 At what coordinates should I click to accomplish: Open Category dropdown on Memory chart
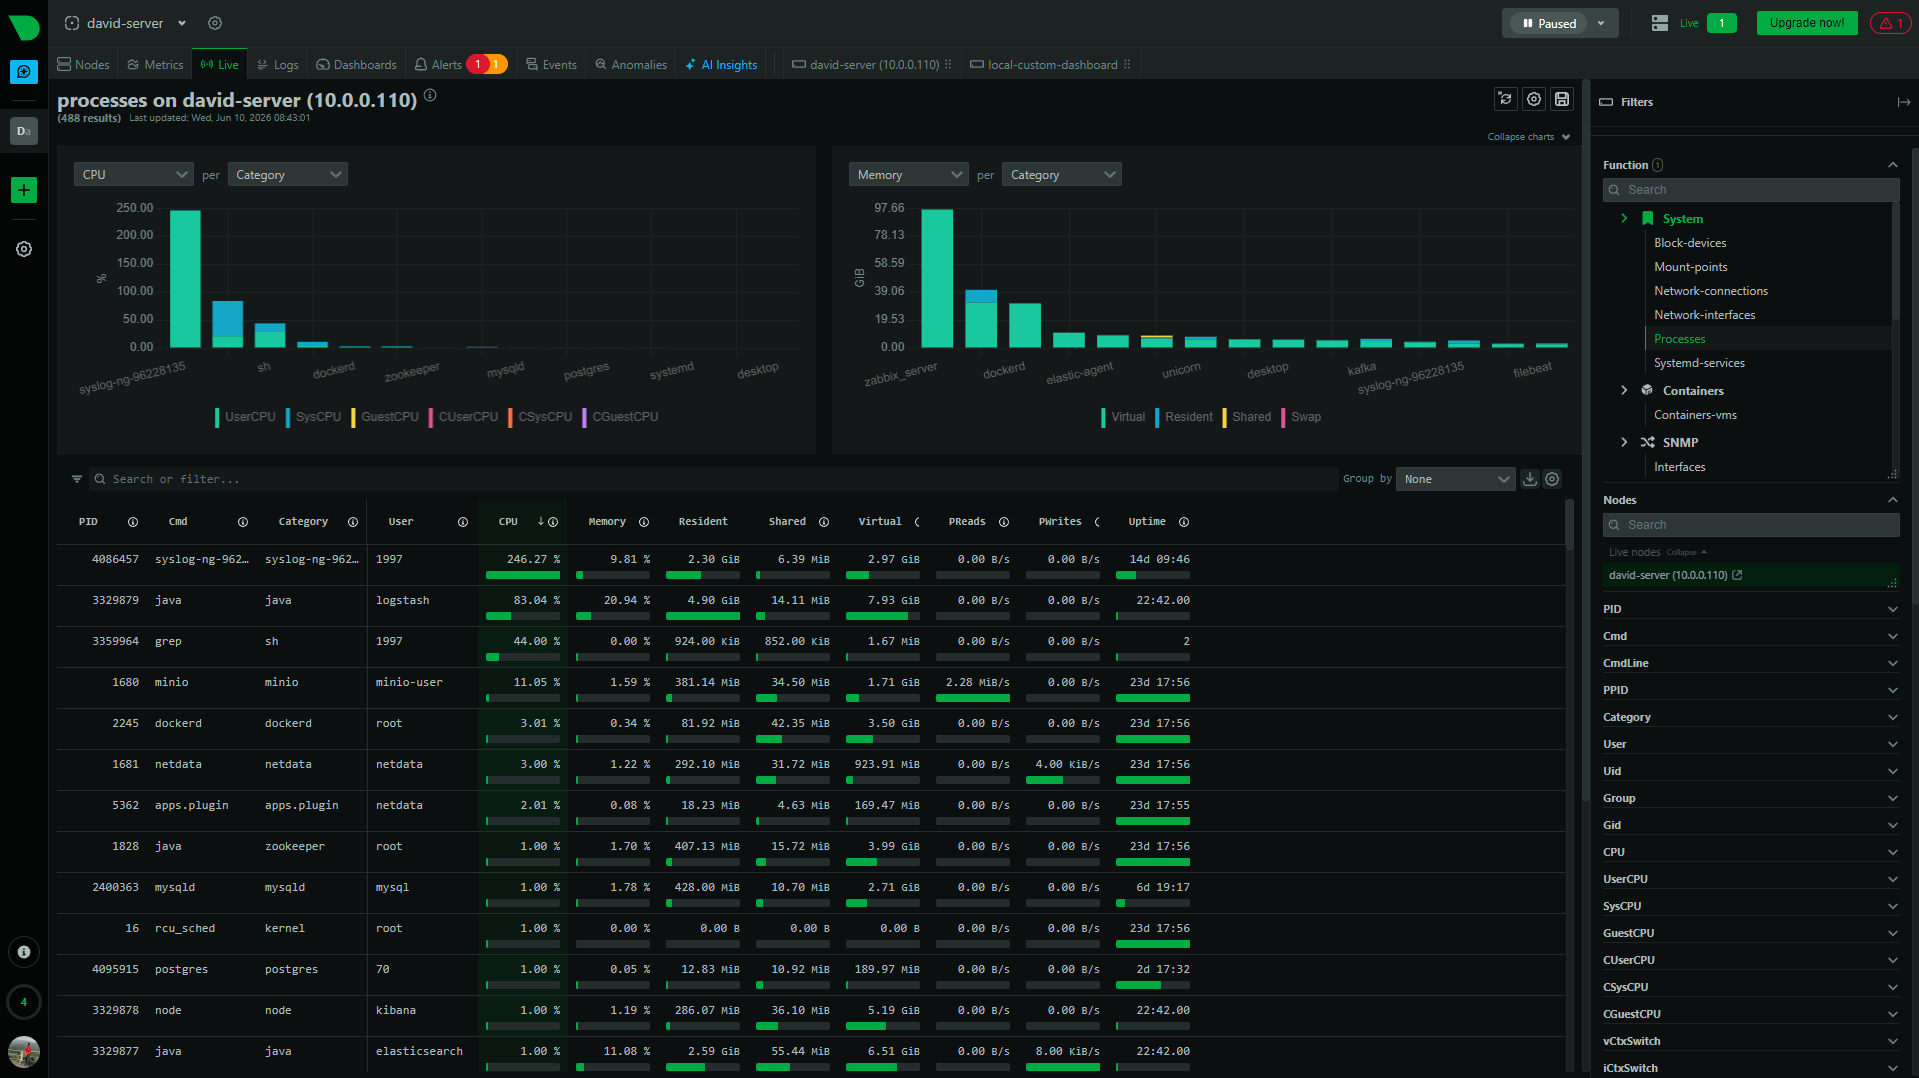(x=1062, y=175)
